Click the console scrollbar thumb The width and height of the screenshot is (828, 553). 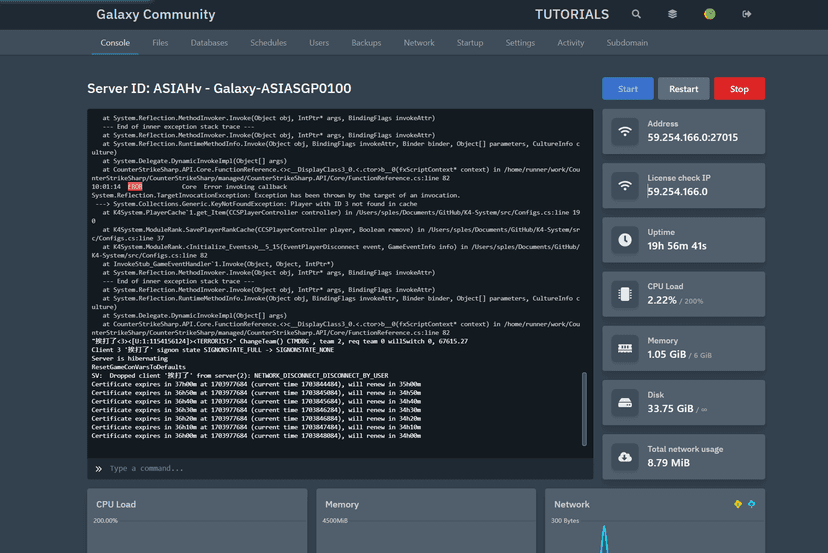tap(584, 409)
